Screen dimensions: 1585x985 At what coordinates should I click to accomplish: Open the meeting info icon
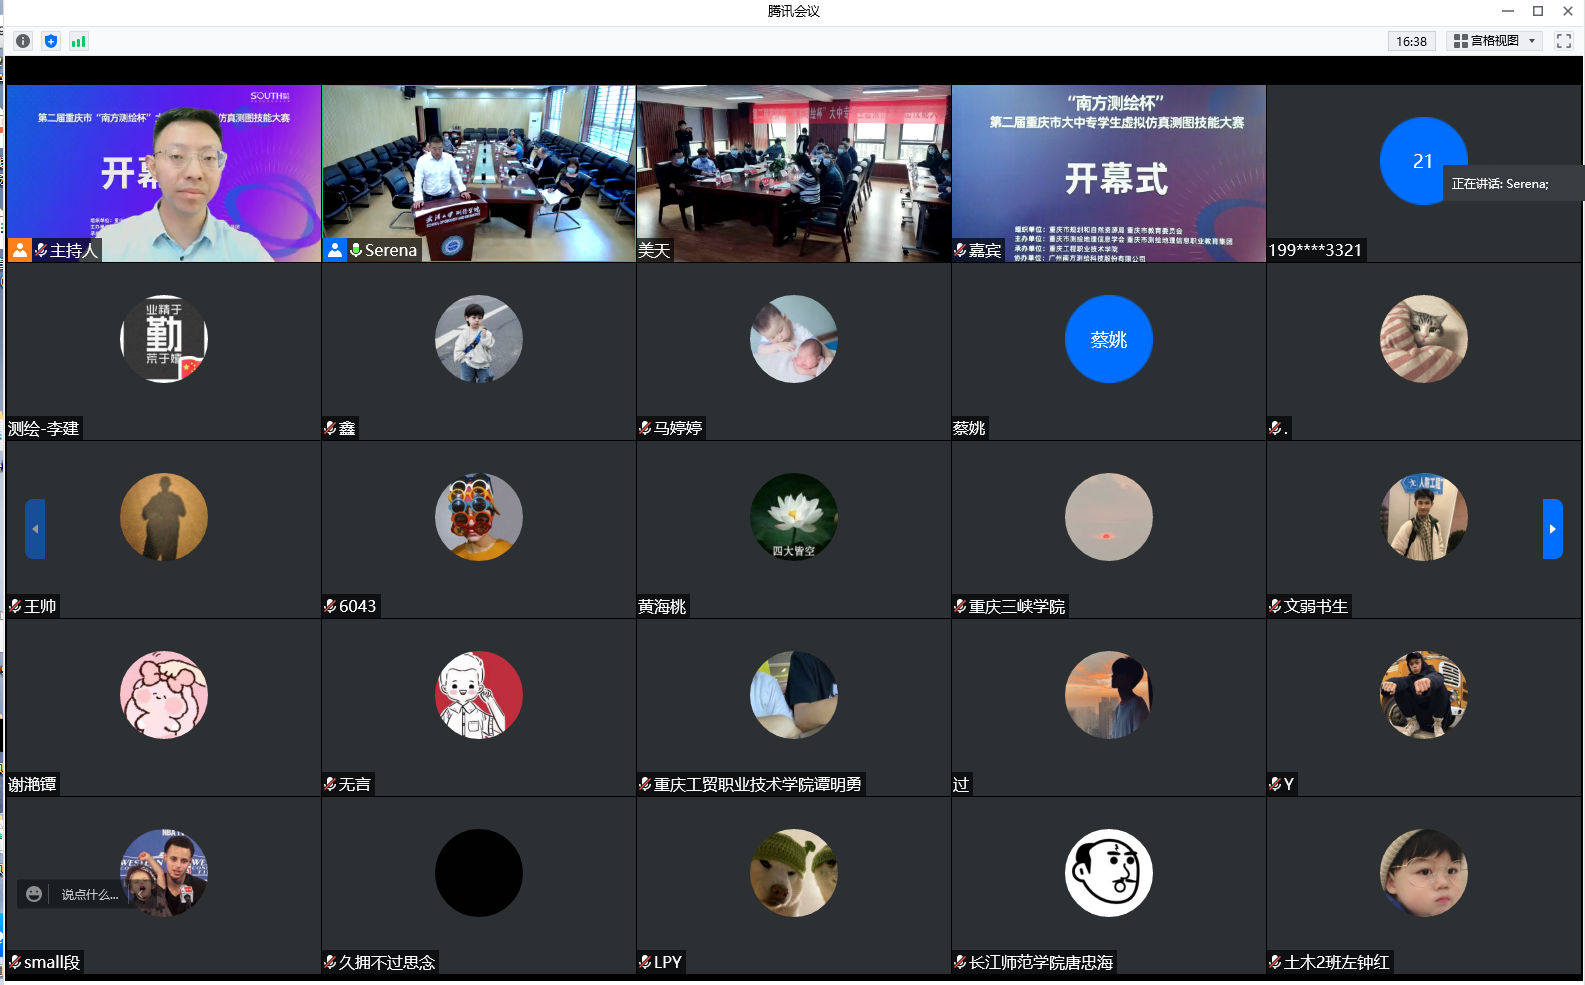23,41
